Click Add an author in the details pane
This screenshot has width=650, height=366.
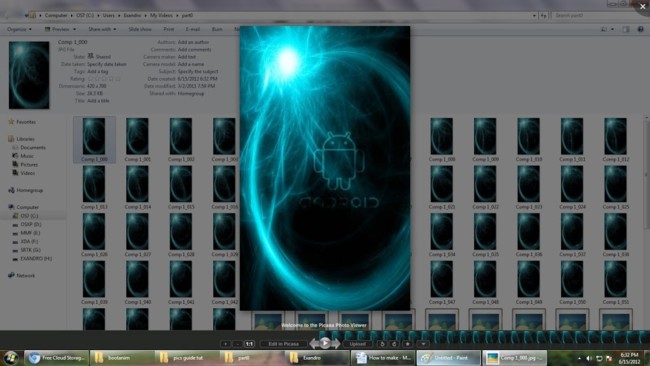193,42
